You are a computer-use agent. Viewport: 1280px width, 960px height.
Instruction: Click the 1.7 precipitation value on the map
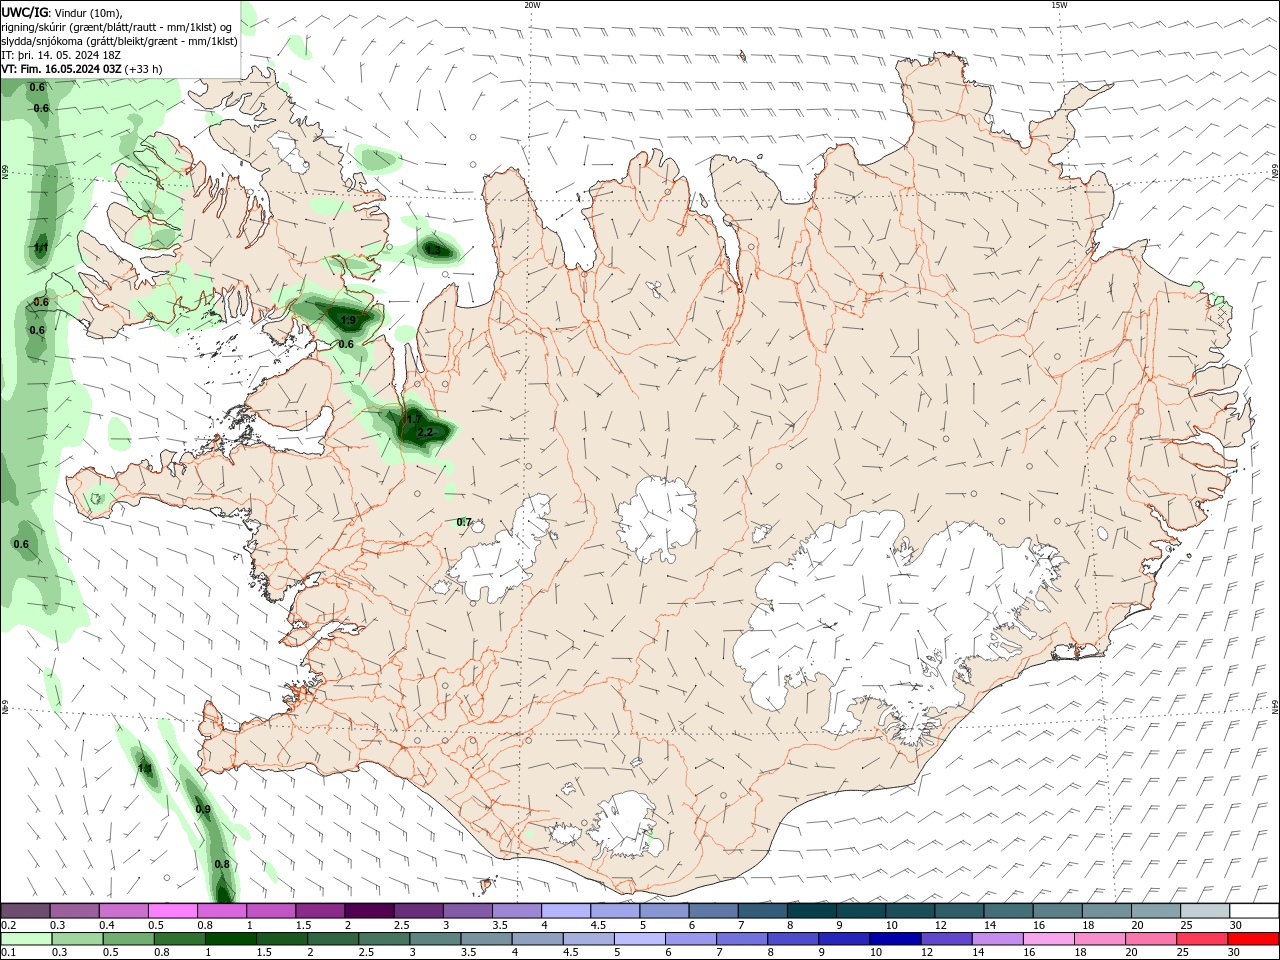coord(412,420)
